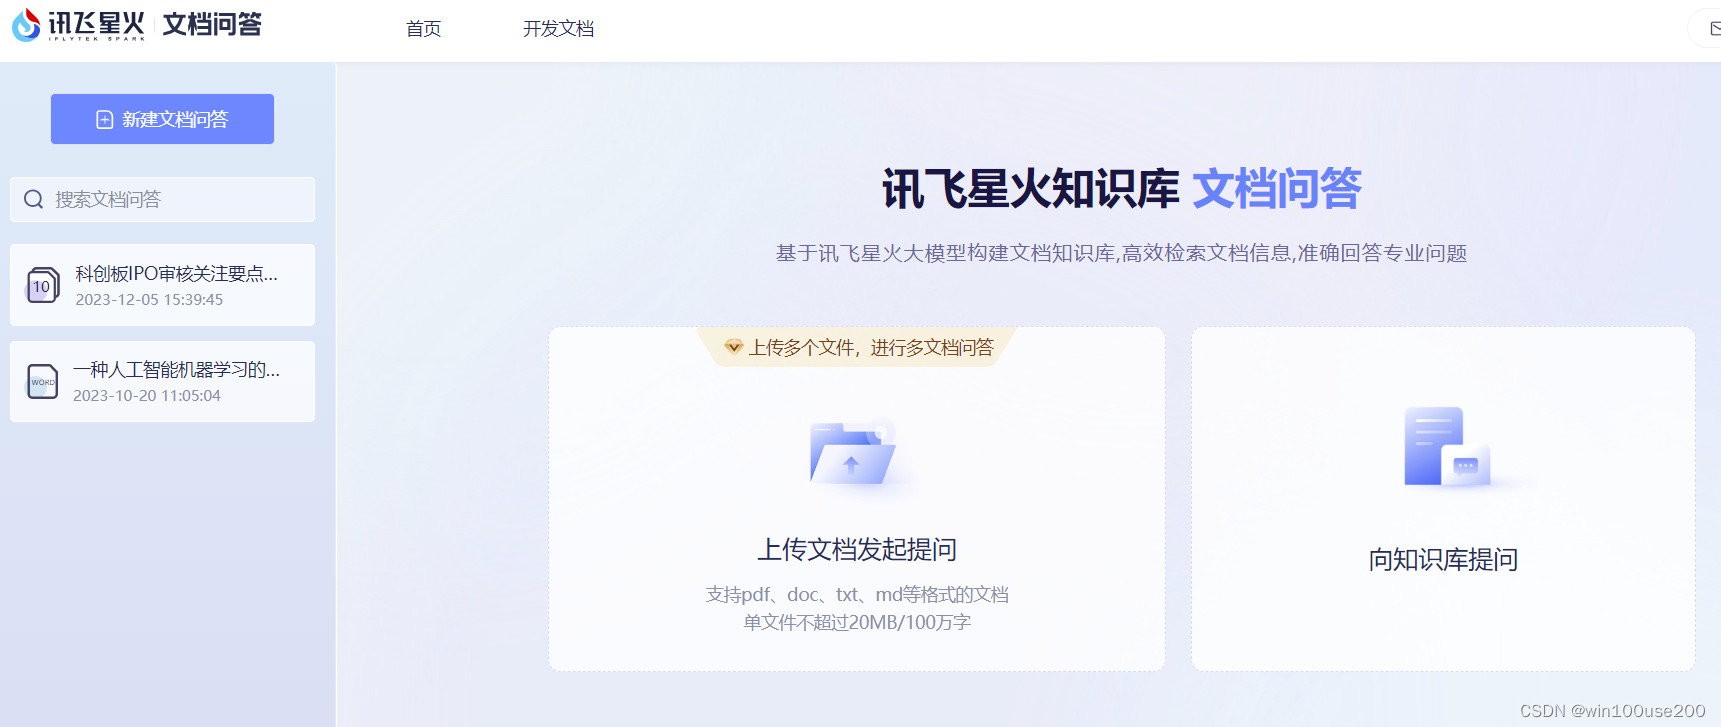Click the file icon of 科创板IPO审核关注要点 entry
Viewport: 1721px width, 727px height.
[x=42, y=285]
